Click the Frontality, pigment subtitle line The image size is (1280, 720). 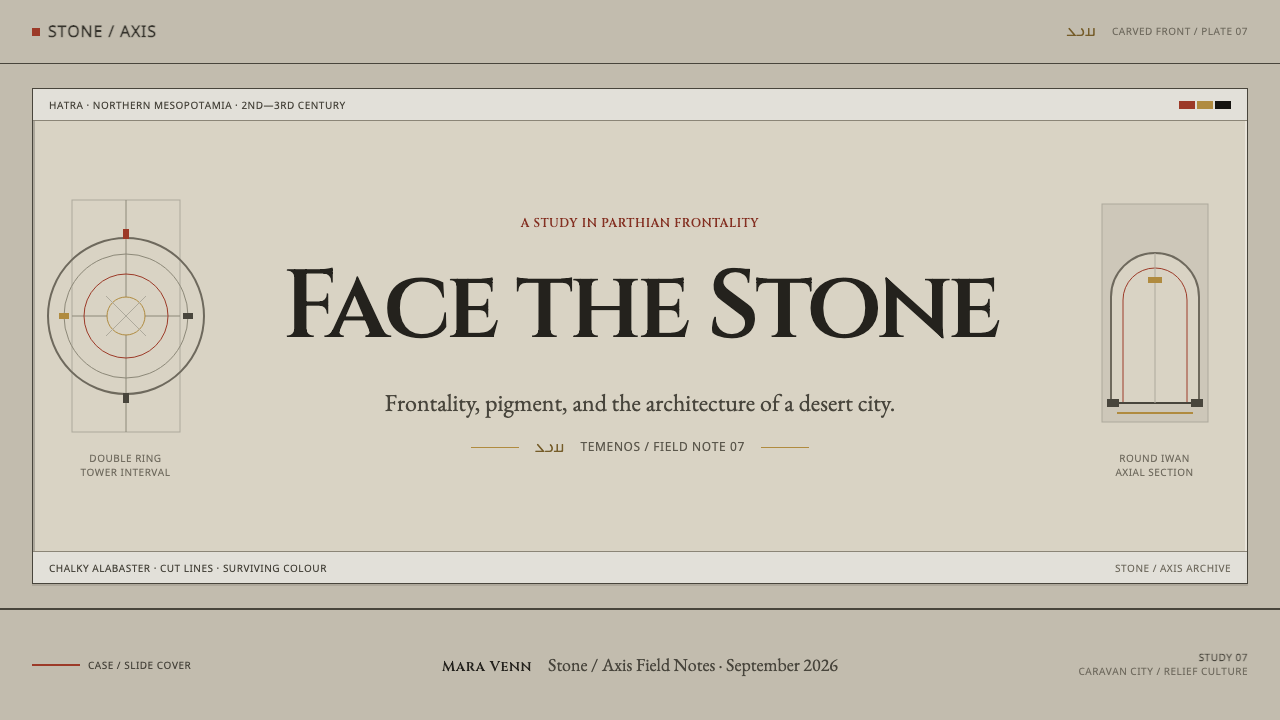pos(640,404)
